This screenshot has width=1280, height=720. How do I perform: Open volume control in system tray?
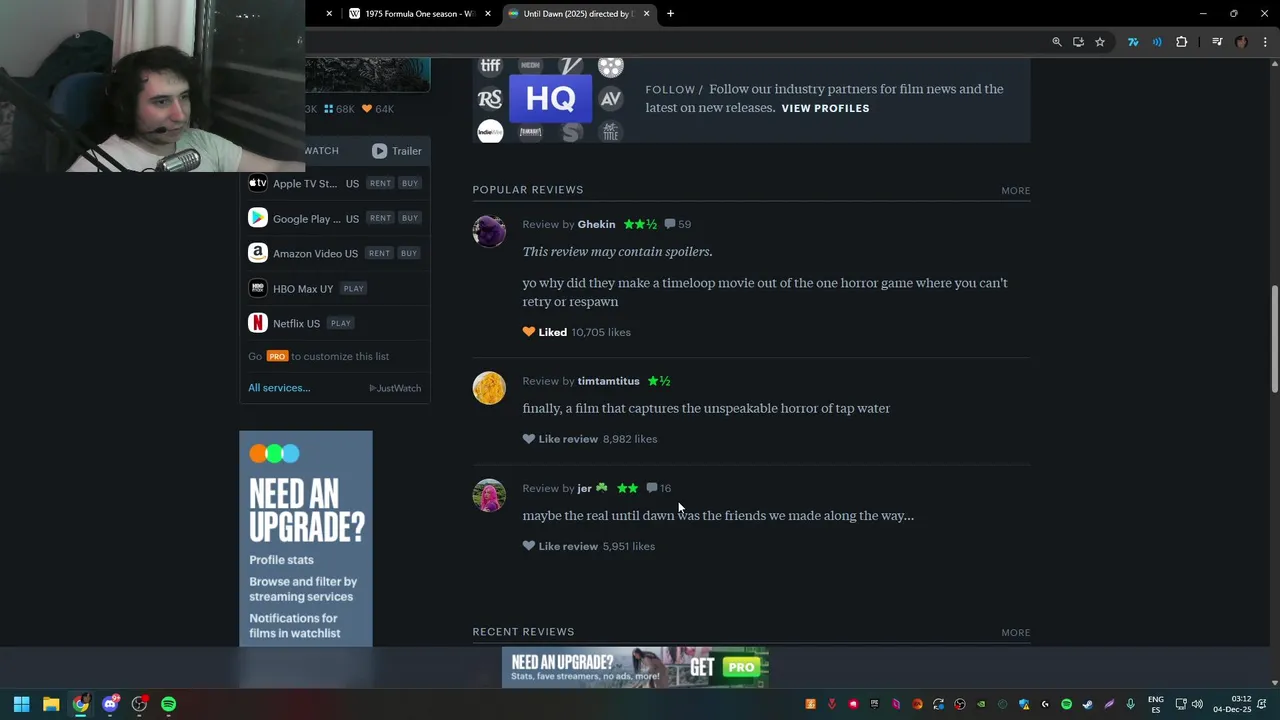point(1197,704)
